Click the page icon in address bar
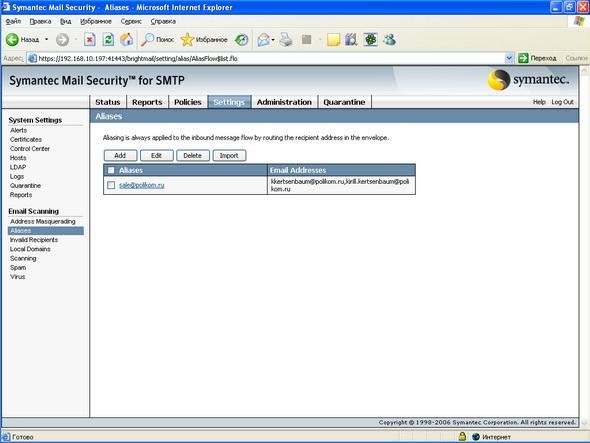 click(x=33, y=58)
